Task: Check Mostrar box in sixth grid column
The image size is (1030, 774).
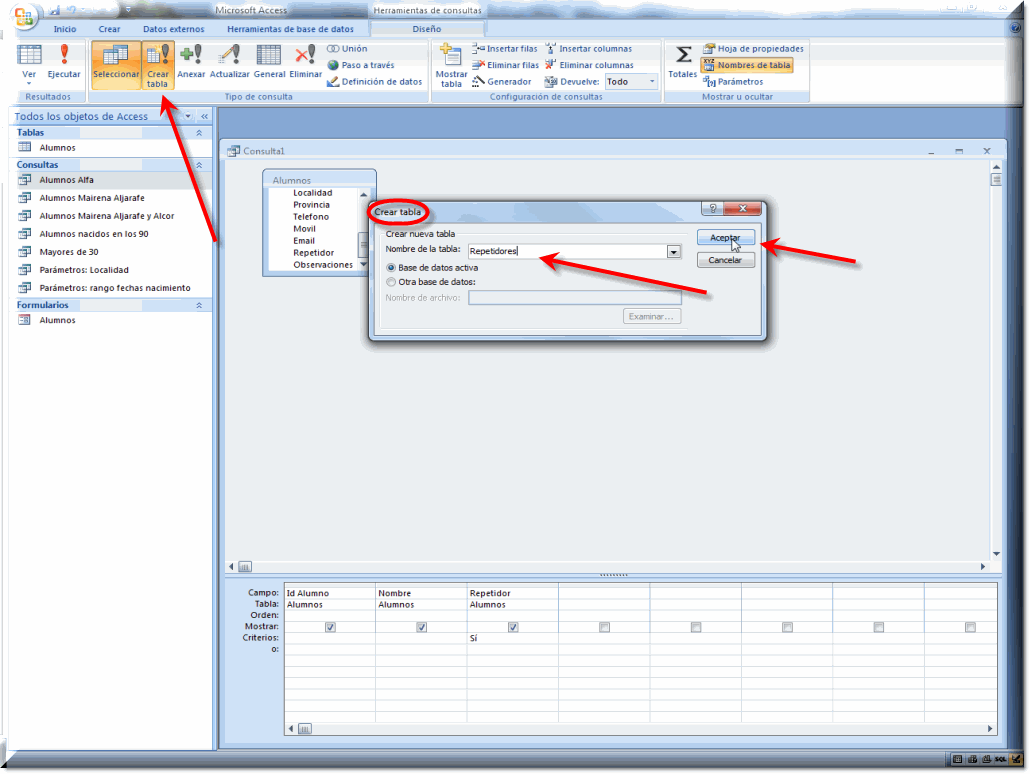Action: coord(787,627)
